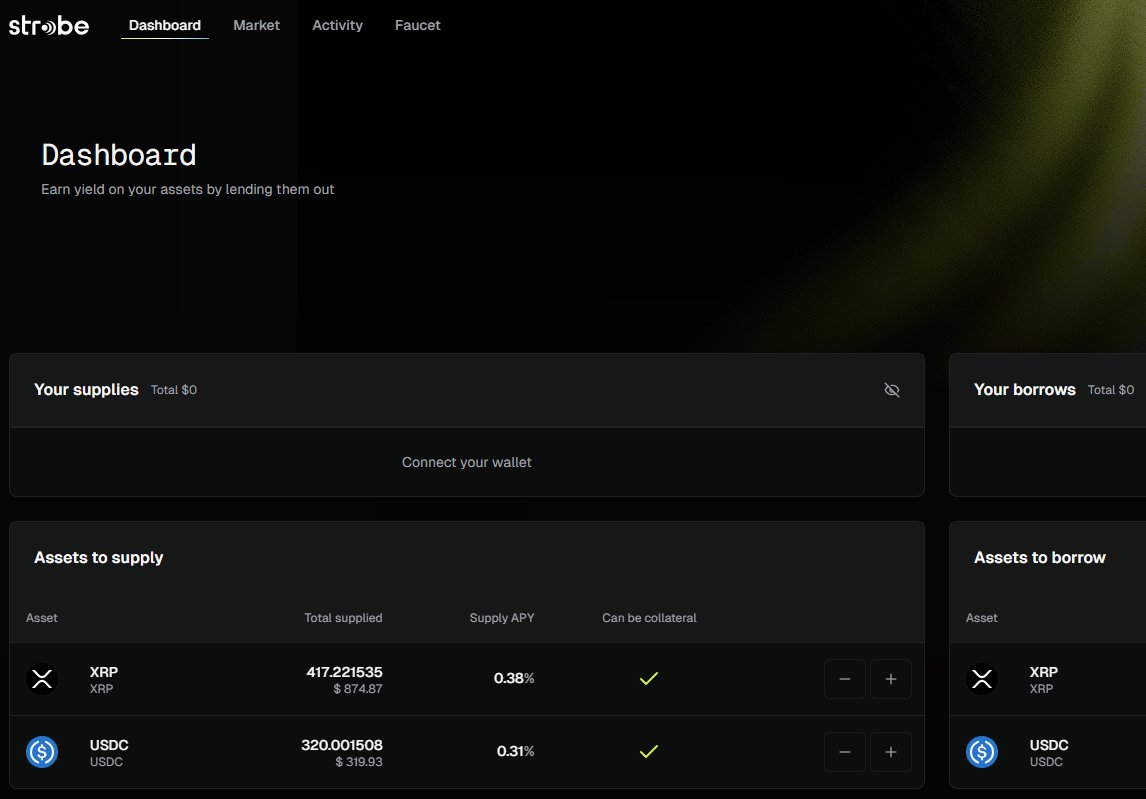The image size is (1146, 799).
Task: Click Total $0 beside Your borrows
Action: tap(1111, 390)
